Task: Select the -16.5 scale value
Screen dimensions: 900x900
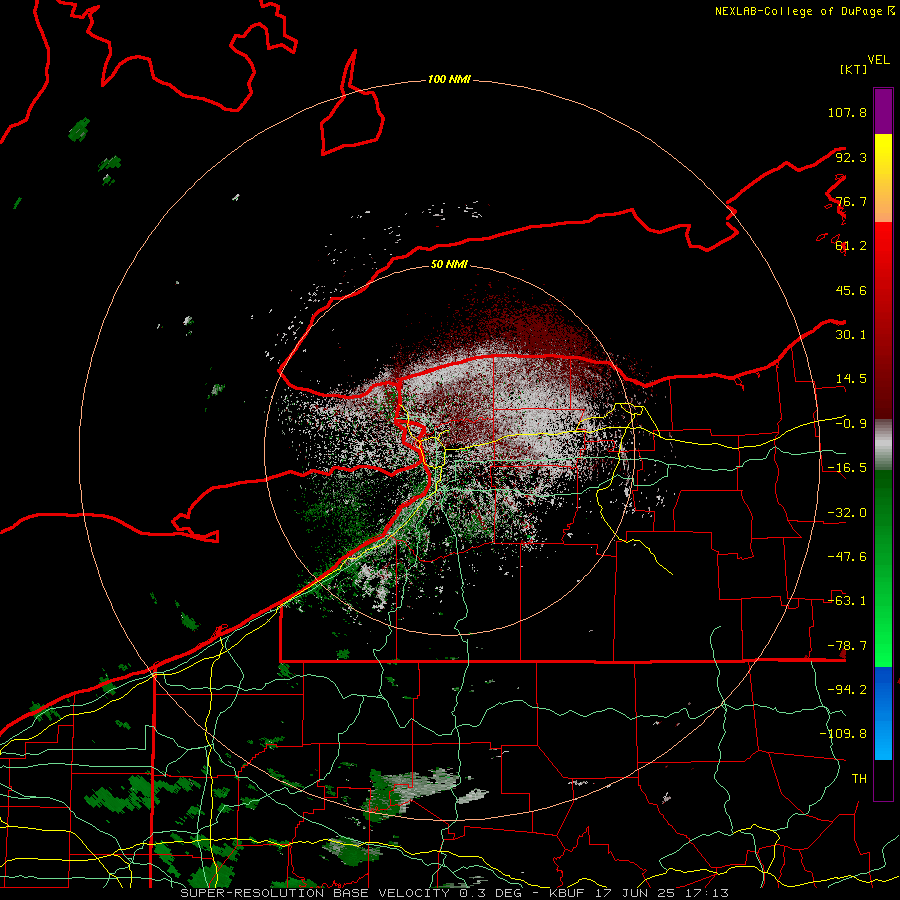Action: click(x=847, y=468)
